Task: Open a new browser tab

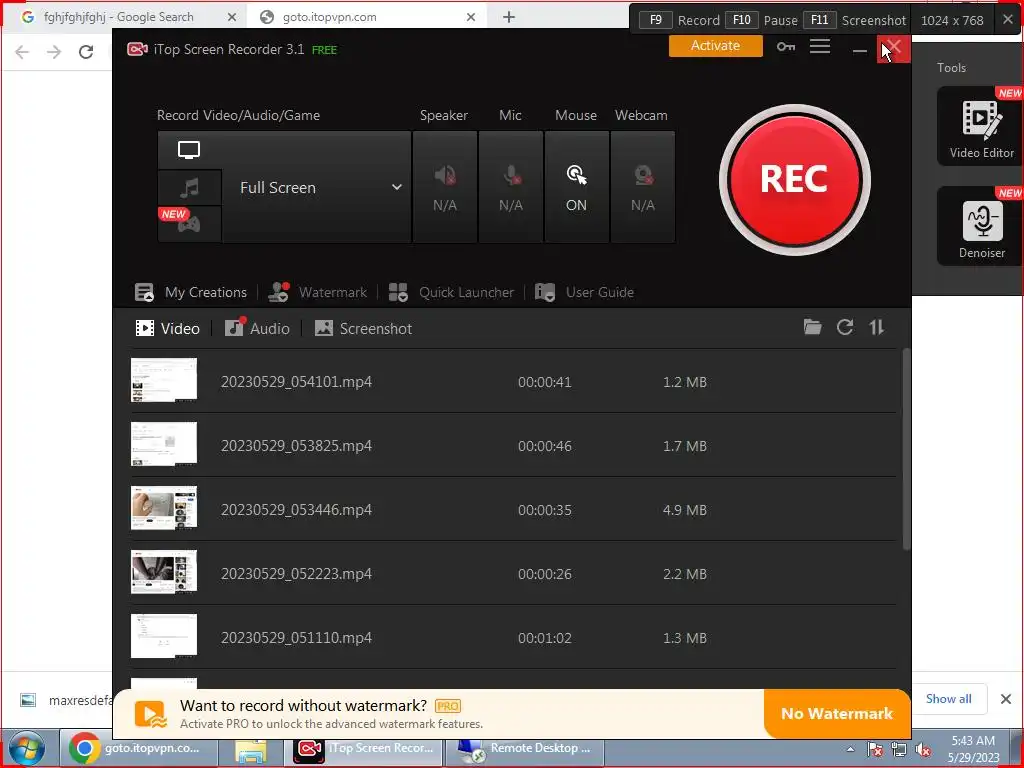Action: coord(509,17)
